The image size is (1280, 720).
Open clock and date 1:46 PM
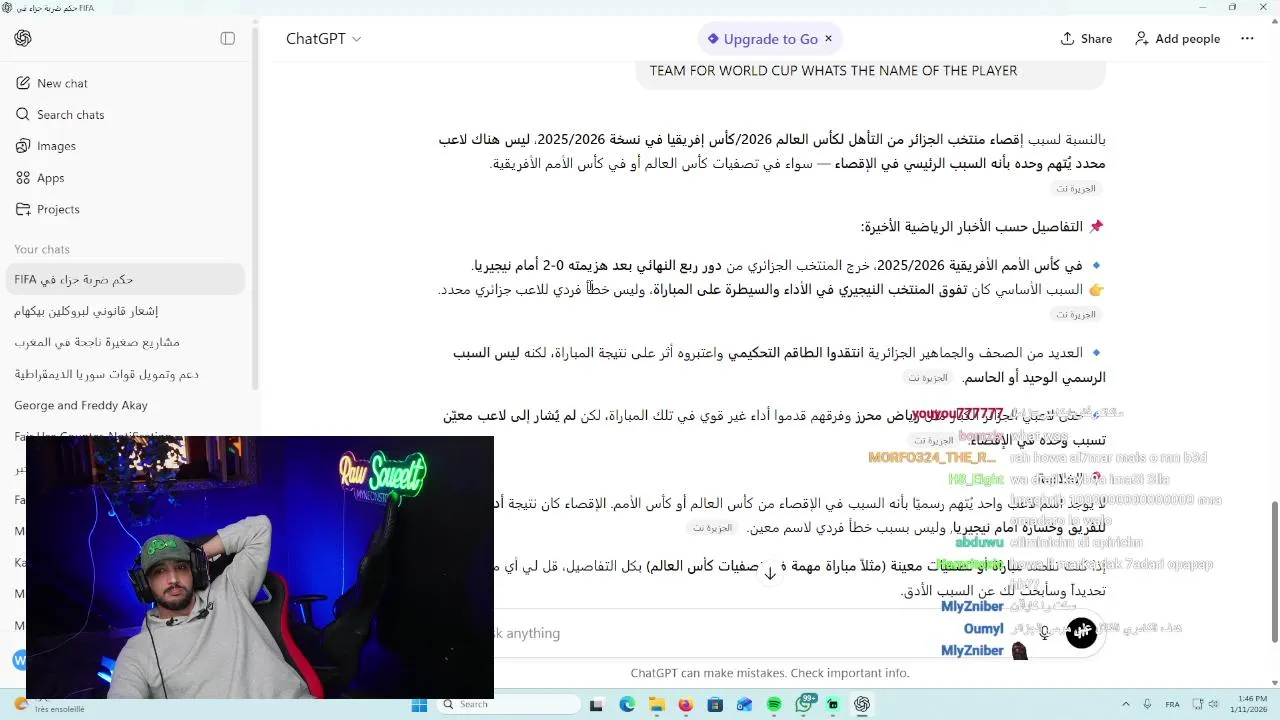click(1251, 705)
